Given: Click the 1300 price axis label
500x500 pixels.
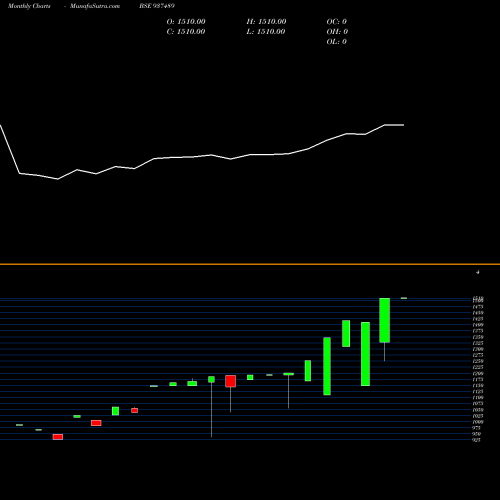Looking at the screenshot, I should pos(478,349).
